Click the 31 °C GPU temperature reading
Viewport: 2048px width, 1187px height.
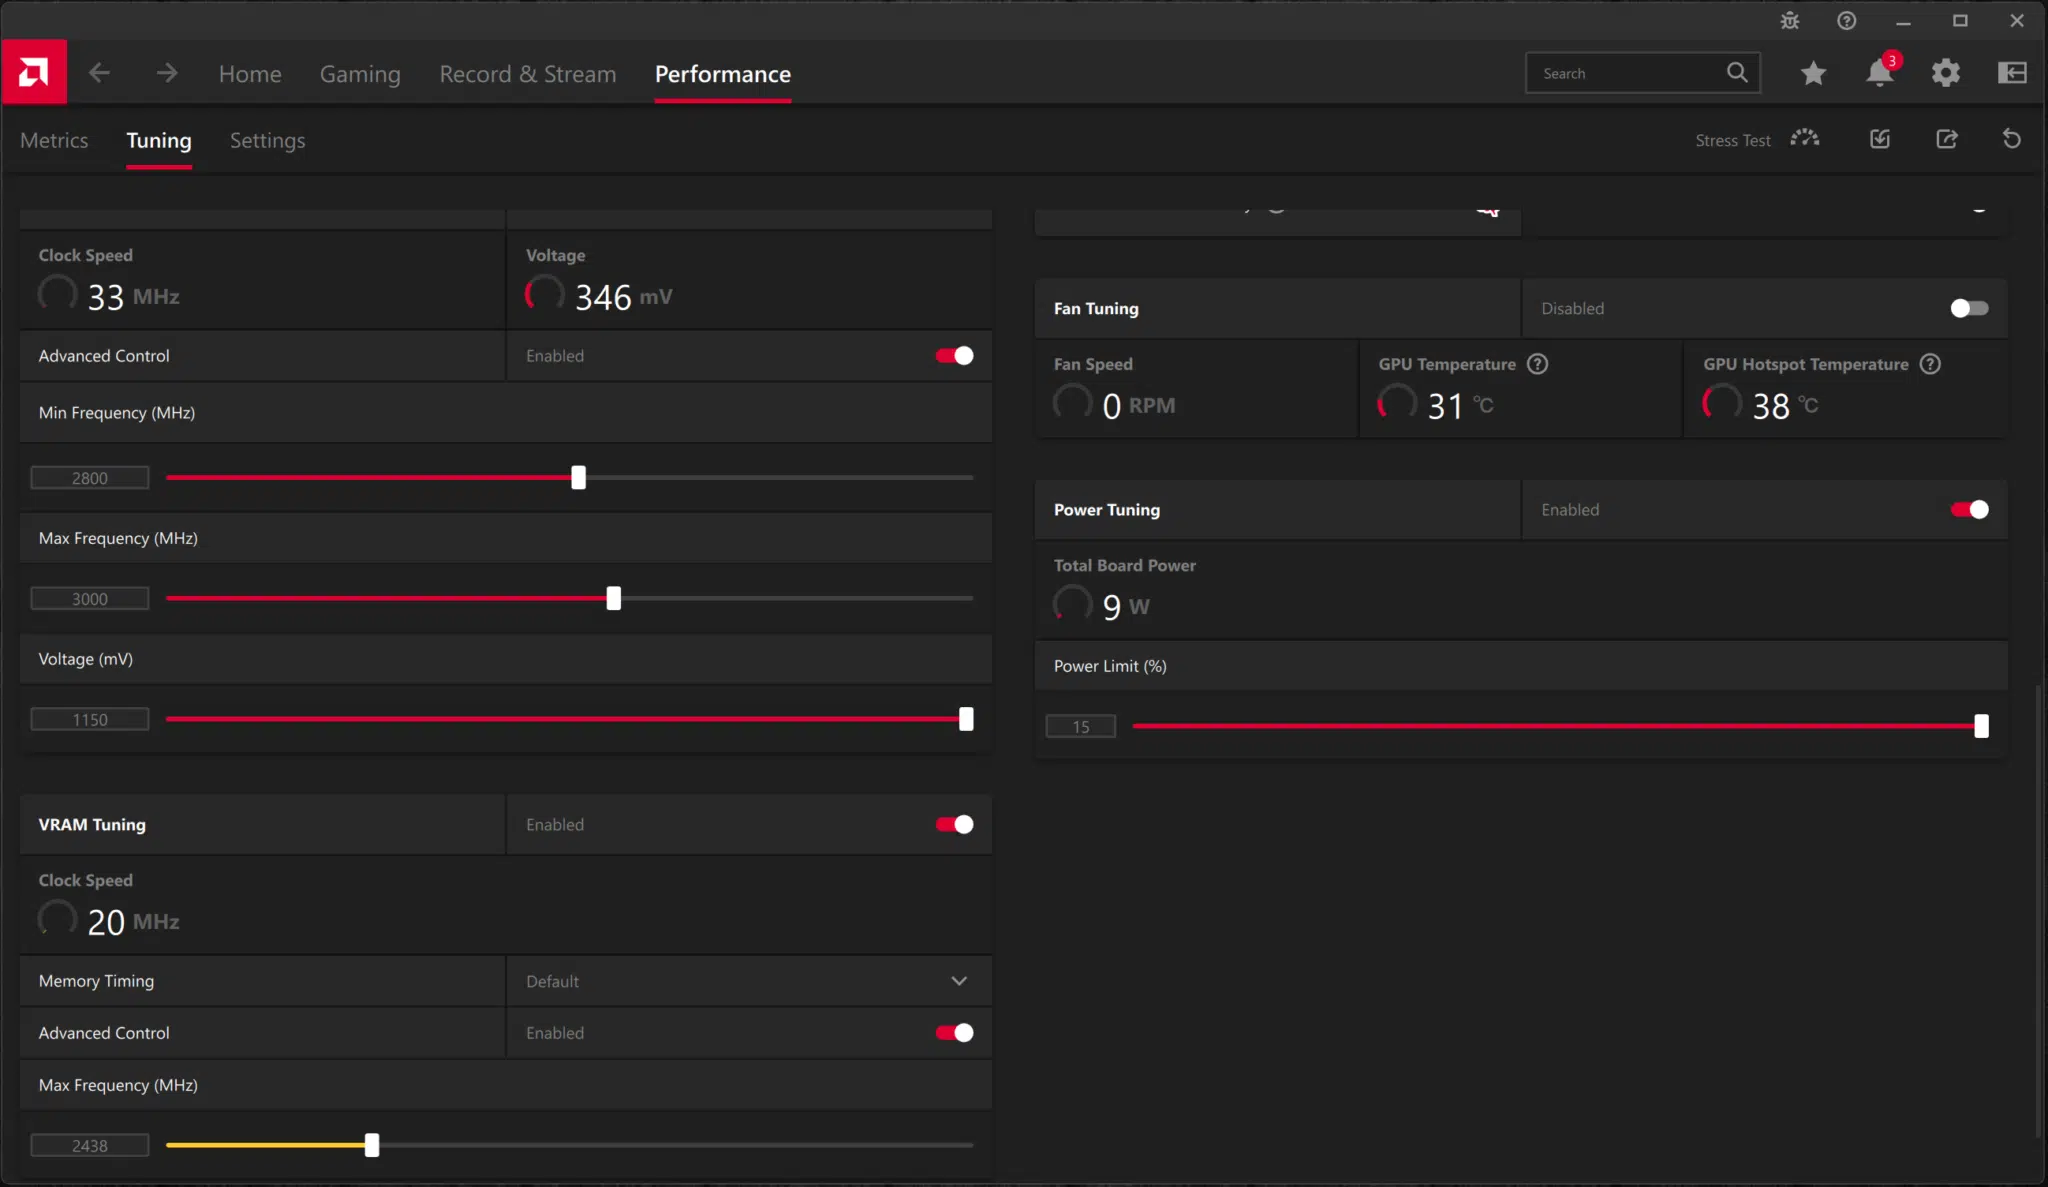coord(1460,406)
